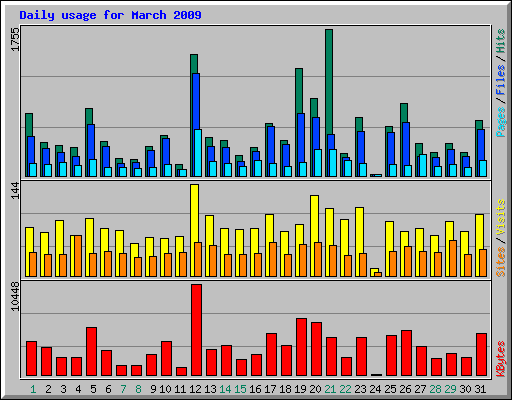
Task: Select day label 31 on the axis
Action: pos(480,389)
